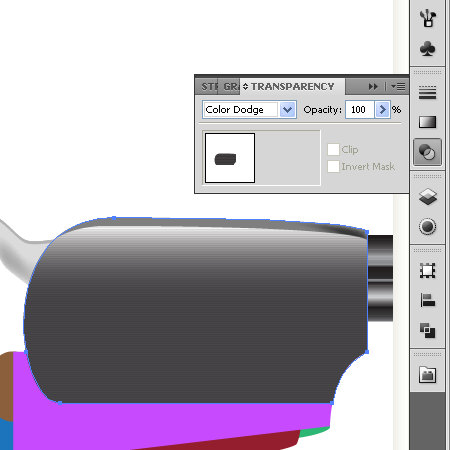450x450 pixels.
Task: Open the Pathfinder panel icon
Action: click(x=427, y=331)
